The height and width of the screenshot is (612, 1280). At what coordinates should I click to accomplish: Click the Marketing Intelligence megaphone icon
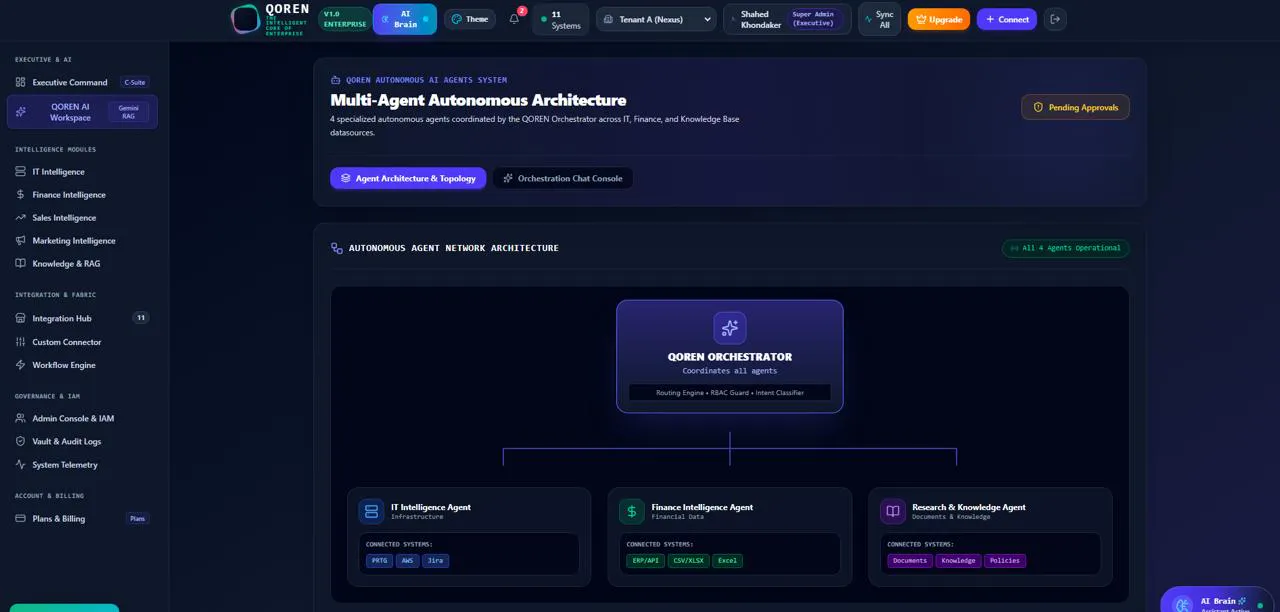[x=21, y=241]
